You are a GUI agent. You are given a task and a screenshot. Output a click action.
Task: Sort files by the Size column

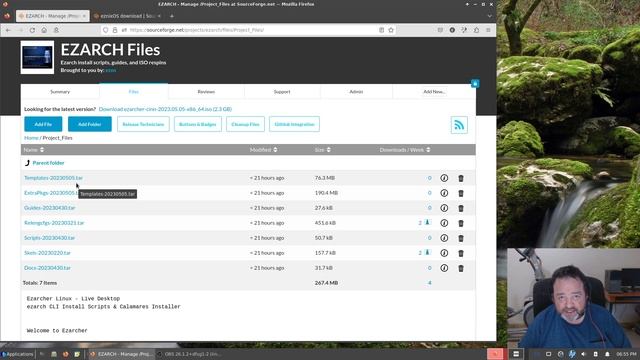pyautogui.click(x=322, y=150)
